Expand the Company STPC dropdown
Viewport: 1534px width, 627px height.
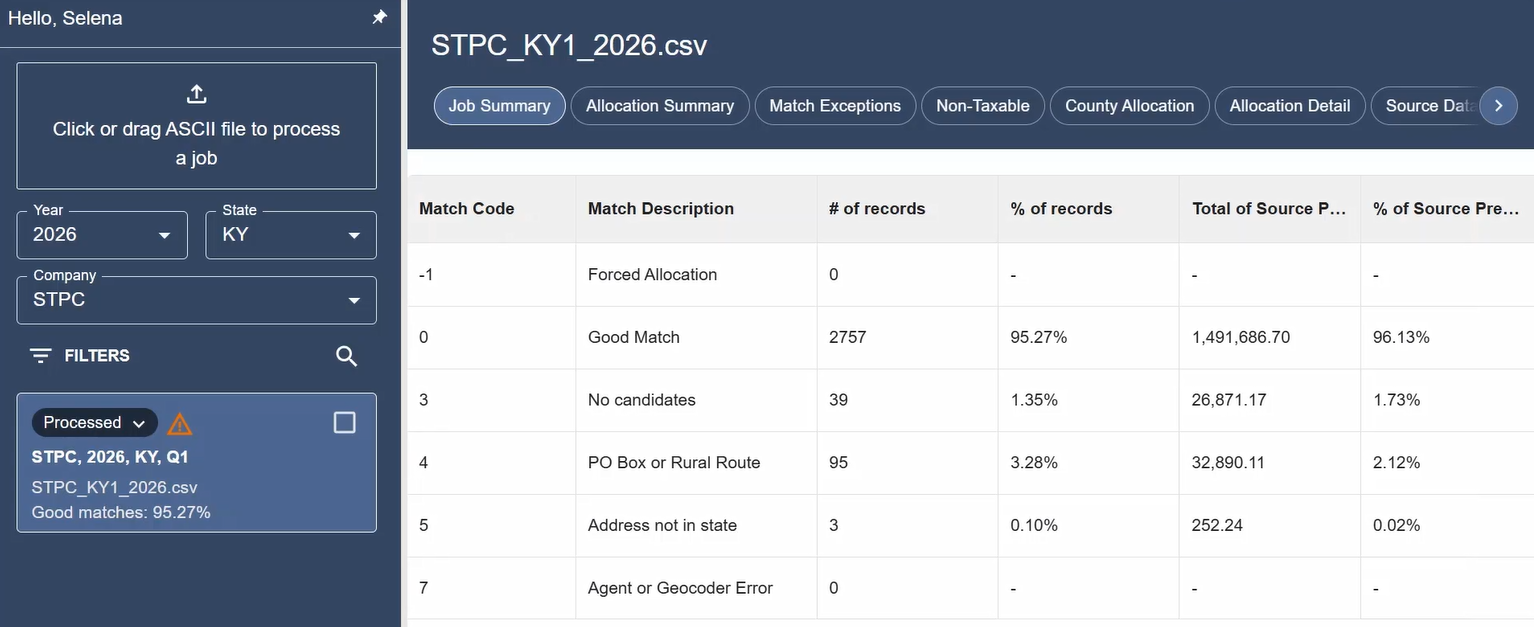pyautogui.click(x=197, y=300)
